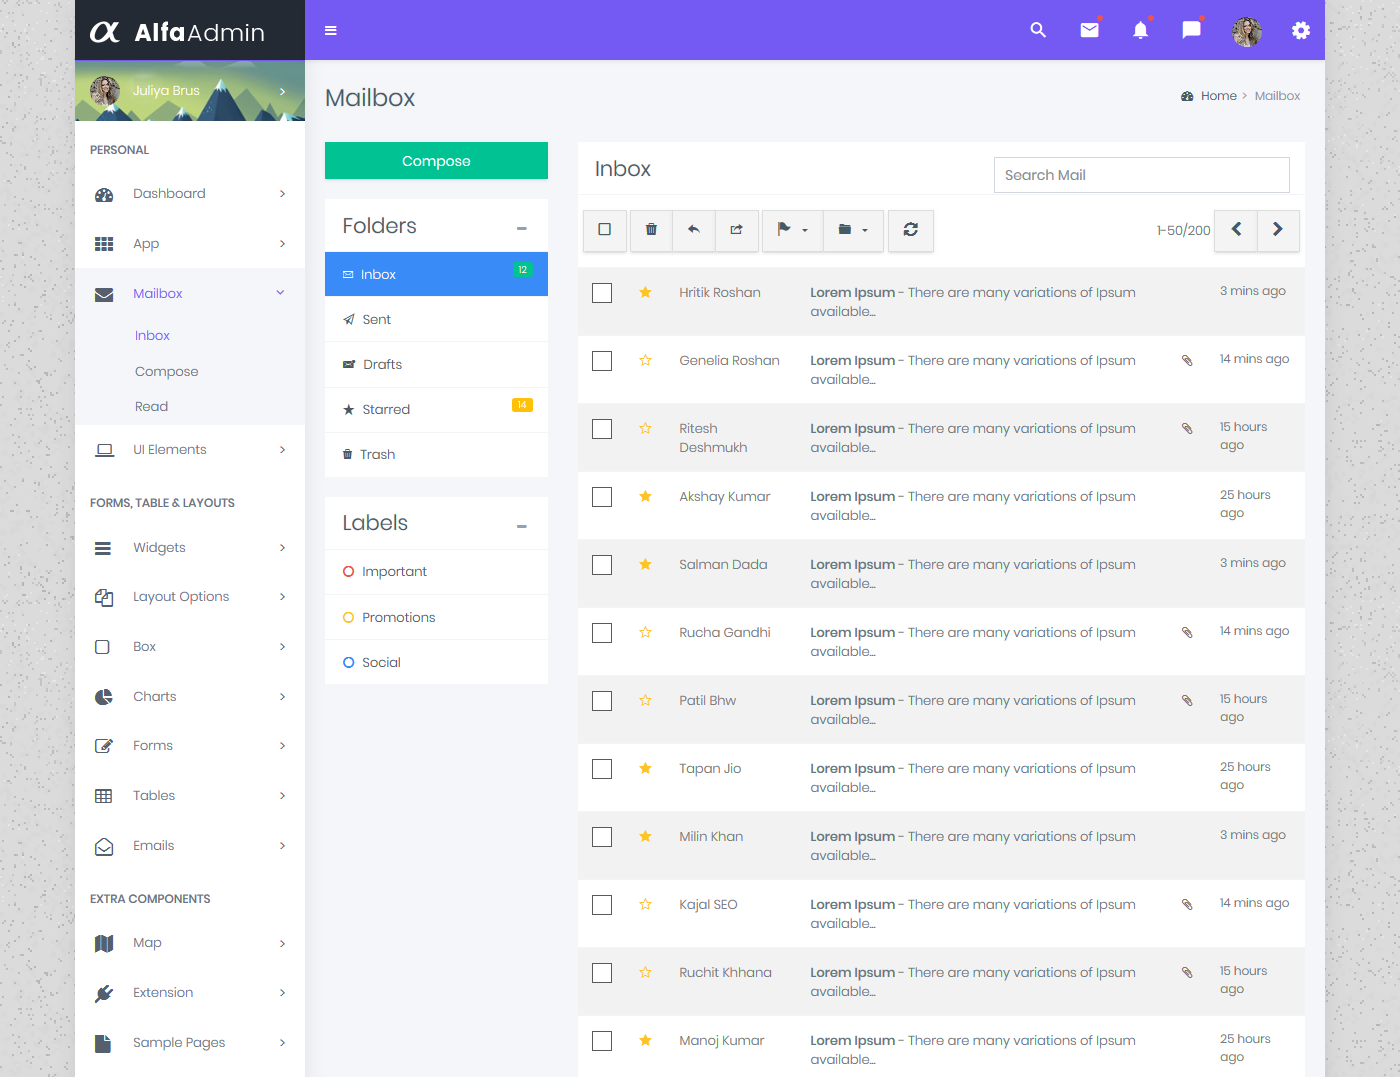Image resolution: width=1400 pixels, height=1077 pixels.
Task: Click the forward/share icon in mail toolbar
Action: tap(737, 230)
